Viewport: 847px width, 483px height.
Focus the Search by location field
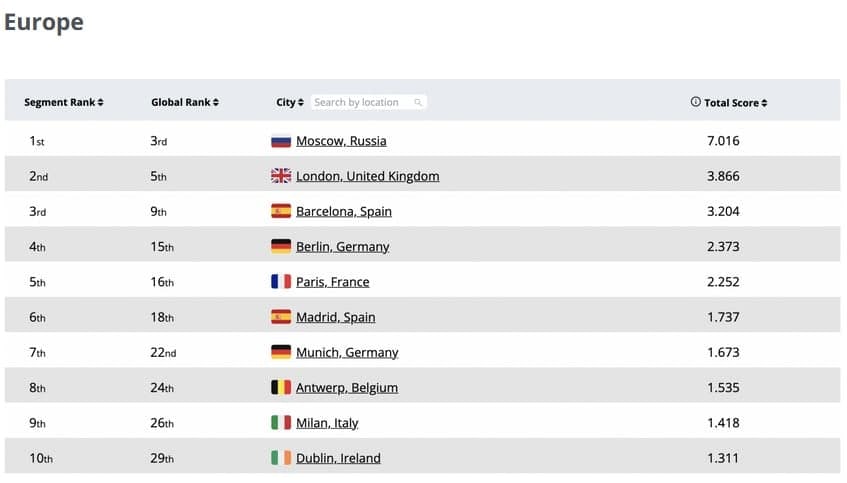[x=360, y=102]
